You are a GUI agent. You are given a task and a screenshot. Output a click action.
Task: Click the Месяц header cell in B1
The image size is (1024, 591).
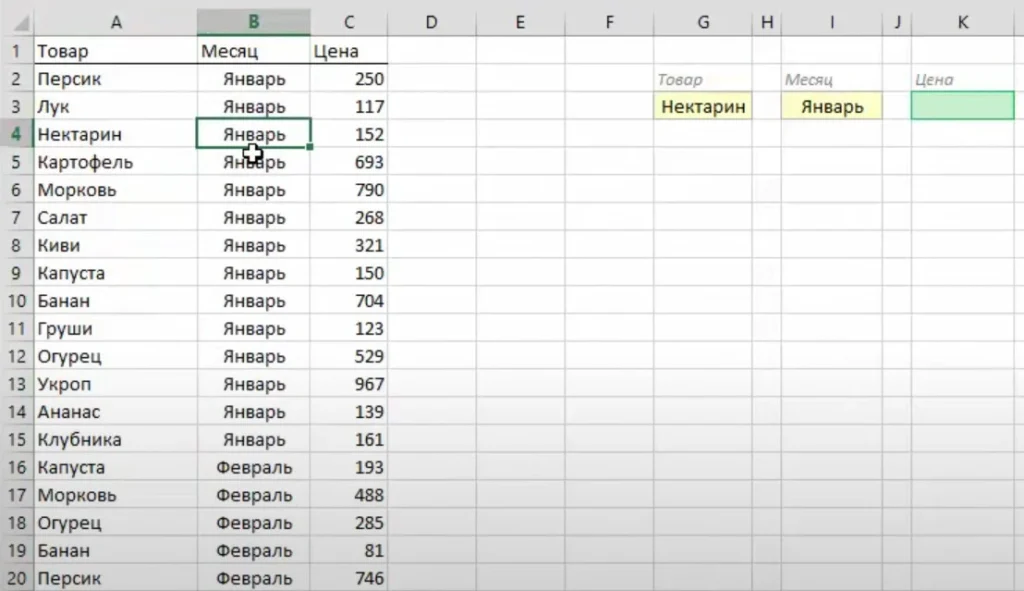pyautogui.click(x=253, y=51)
